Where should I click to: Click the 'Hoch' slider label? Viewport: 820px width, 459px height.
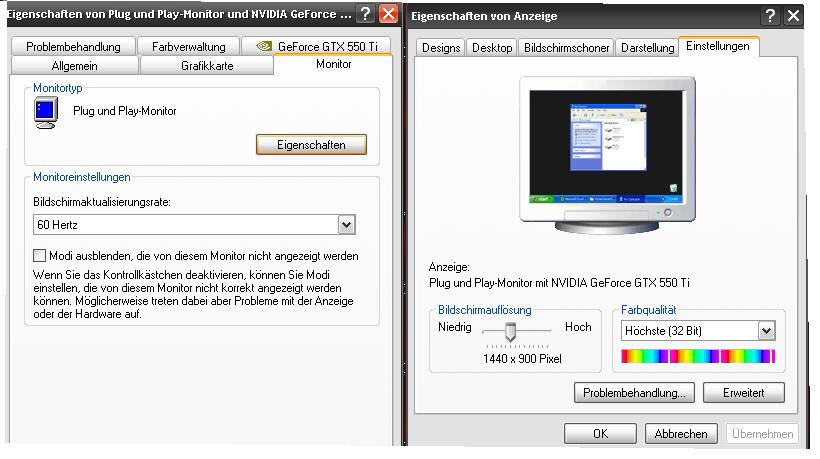(x=578, y=327)
